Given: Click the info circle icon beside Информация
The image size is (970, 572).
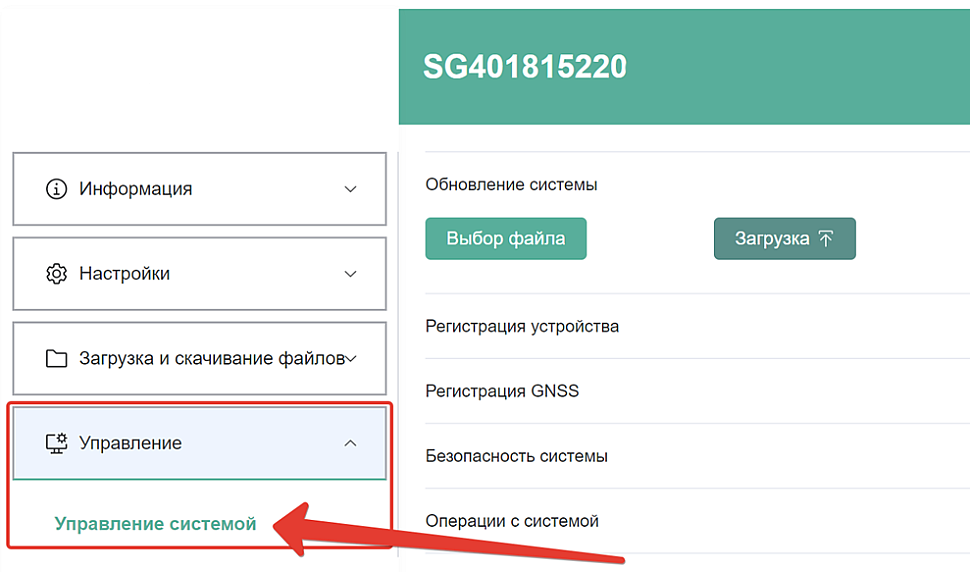Looking at the screenshot, I should tap(56, 189).
